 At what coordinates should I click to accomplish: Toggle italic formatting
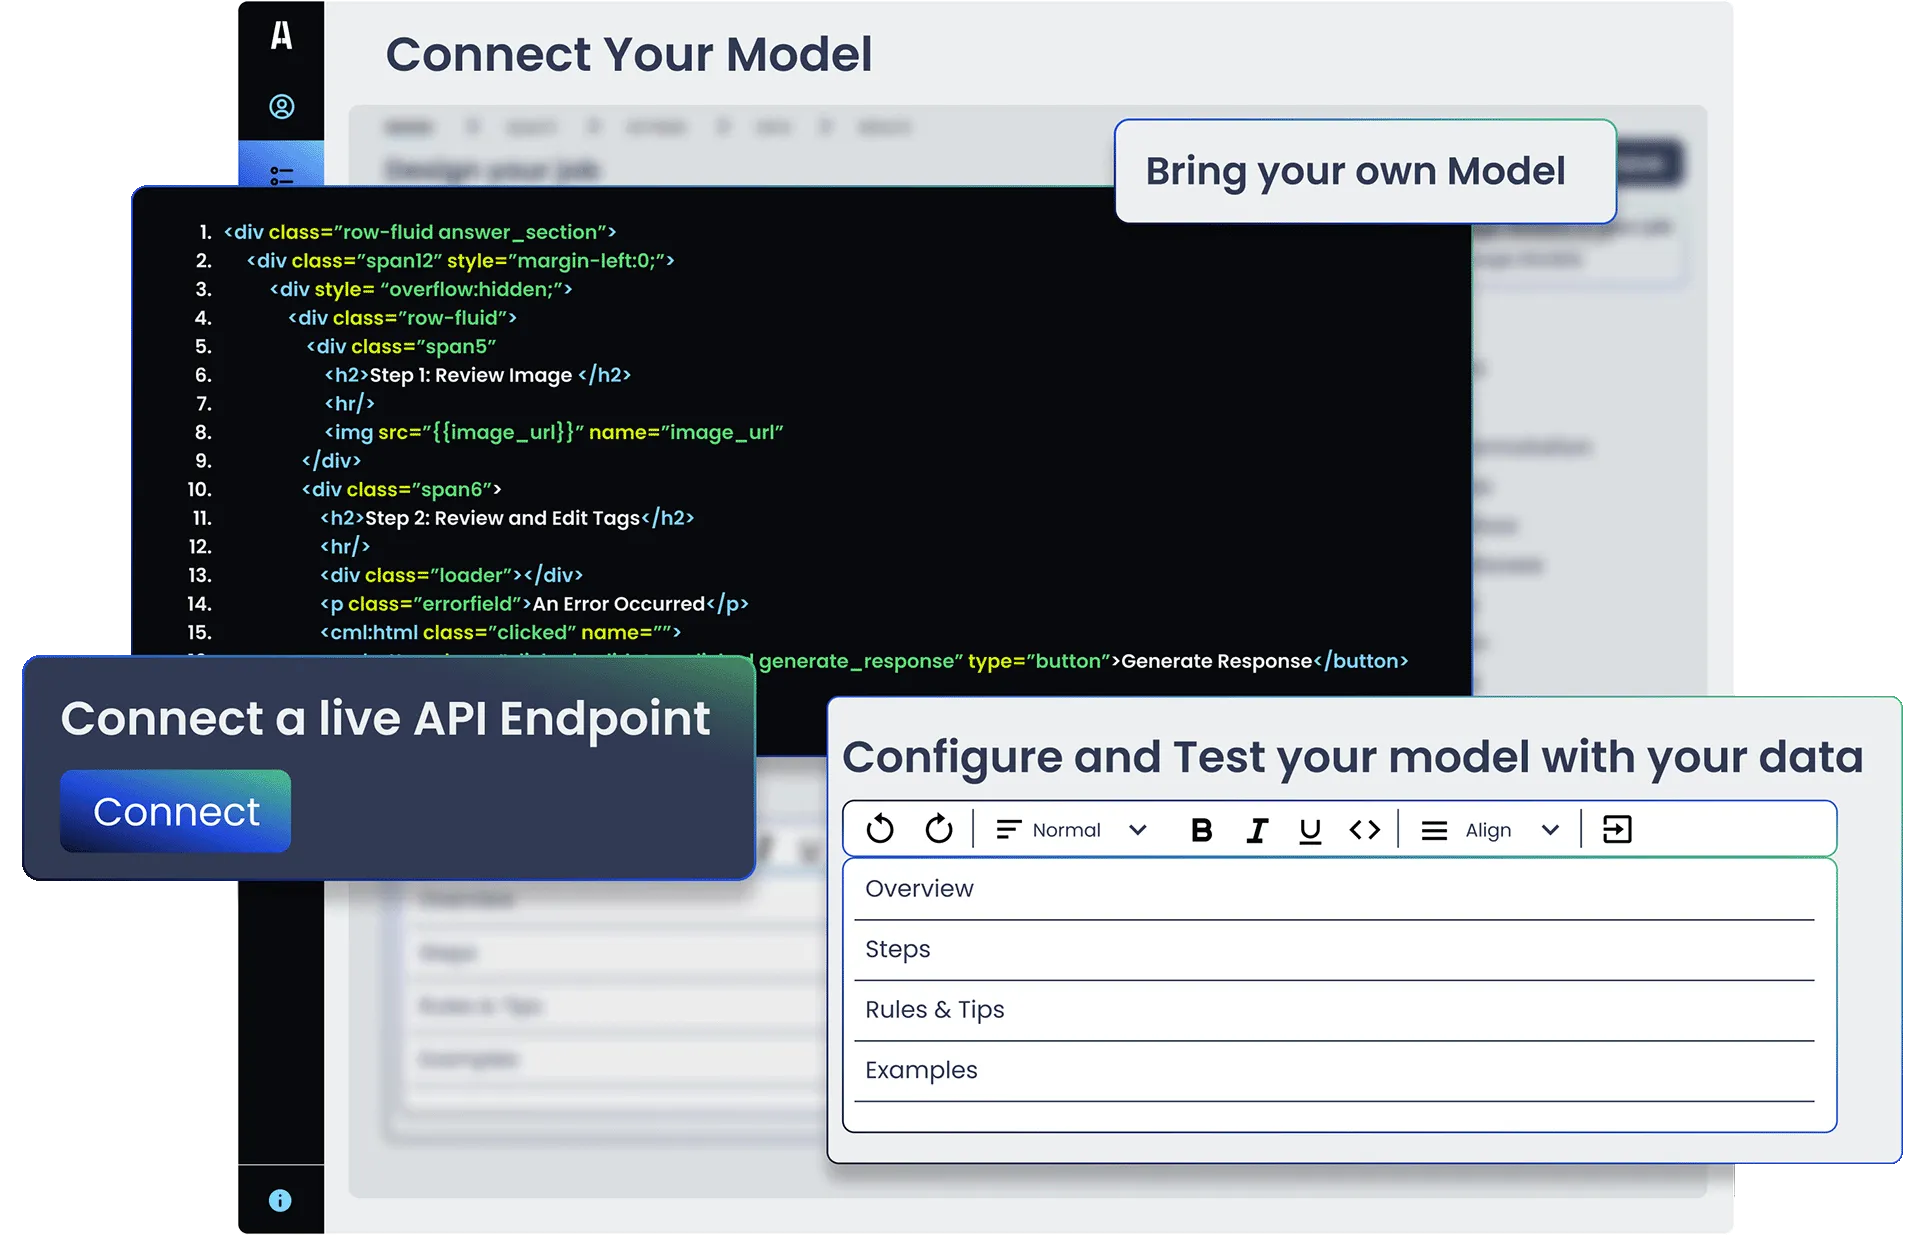click(1257, 828)
